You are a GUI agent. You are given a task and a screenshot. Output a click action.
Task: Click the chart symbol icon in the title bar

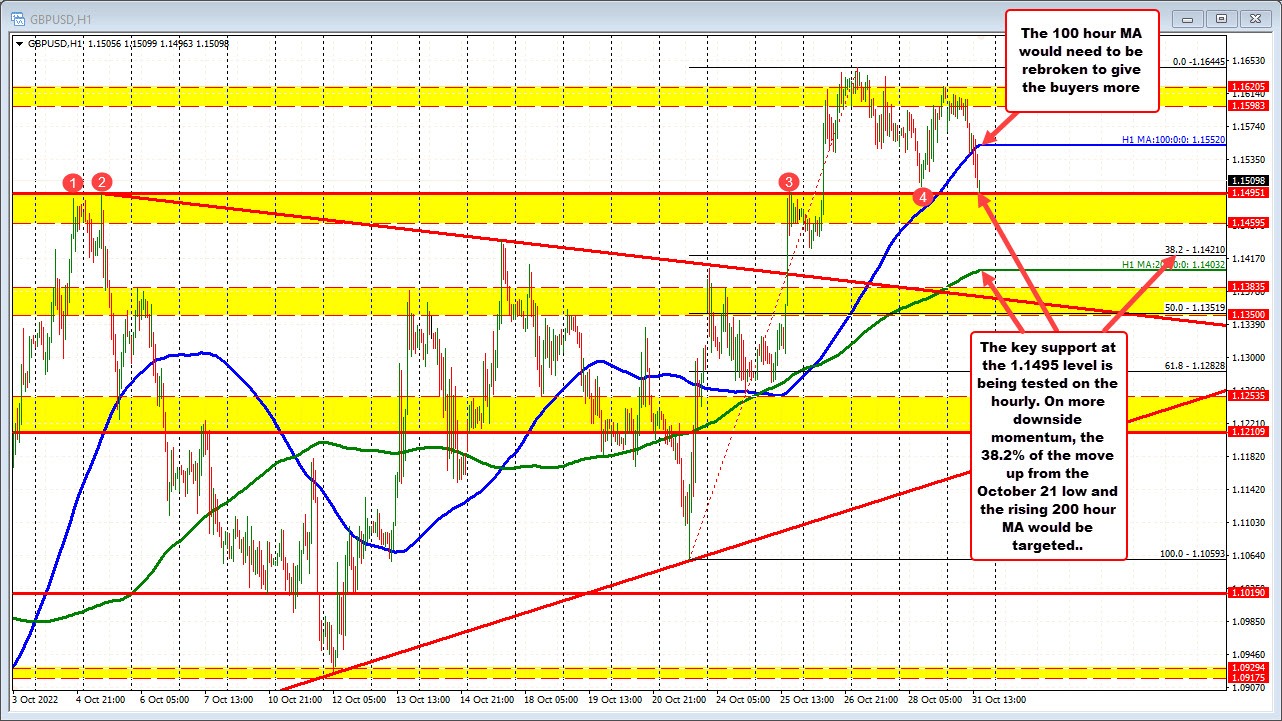click(20, 18)
